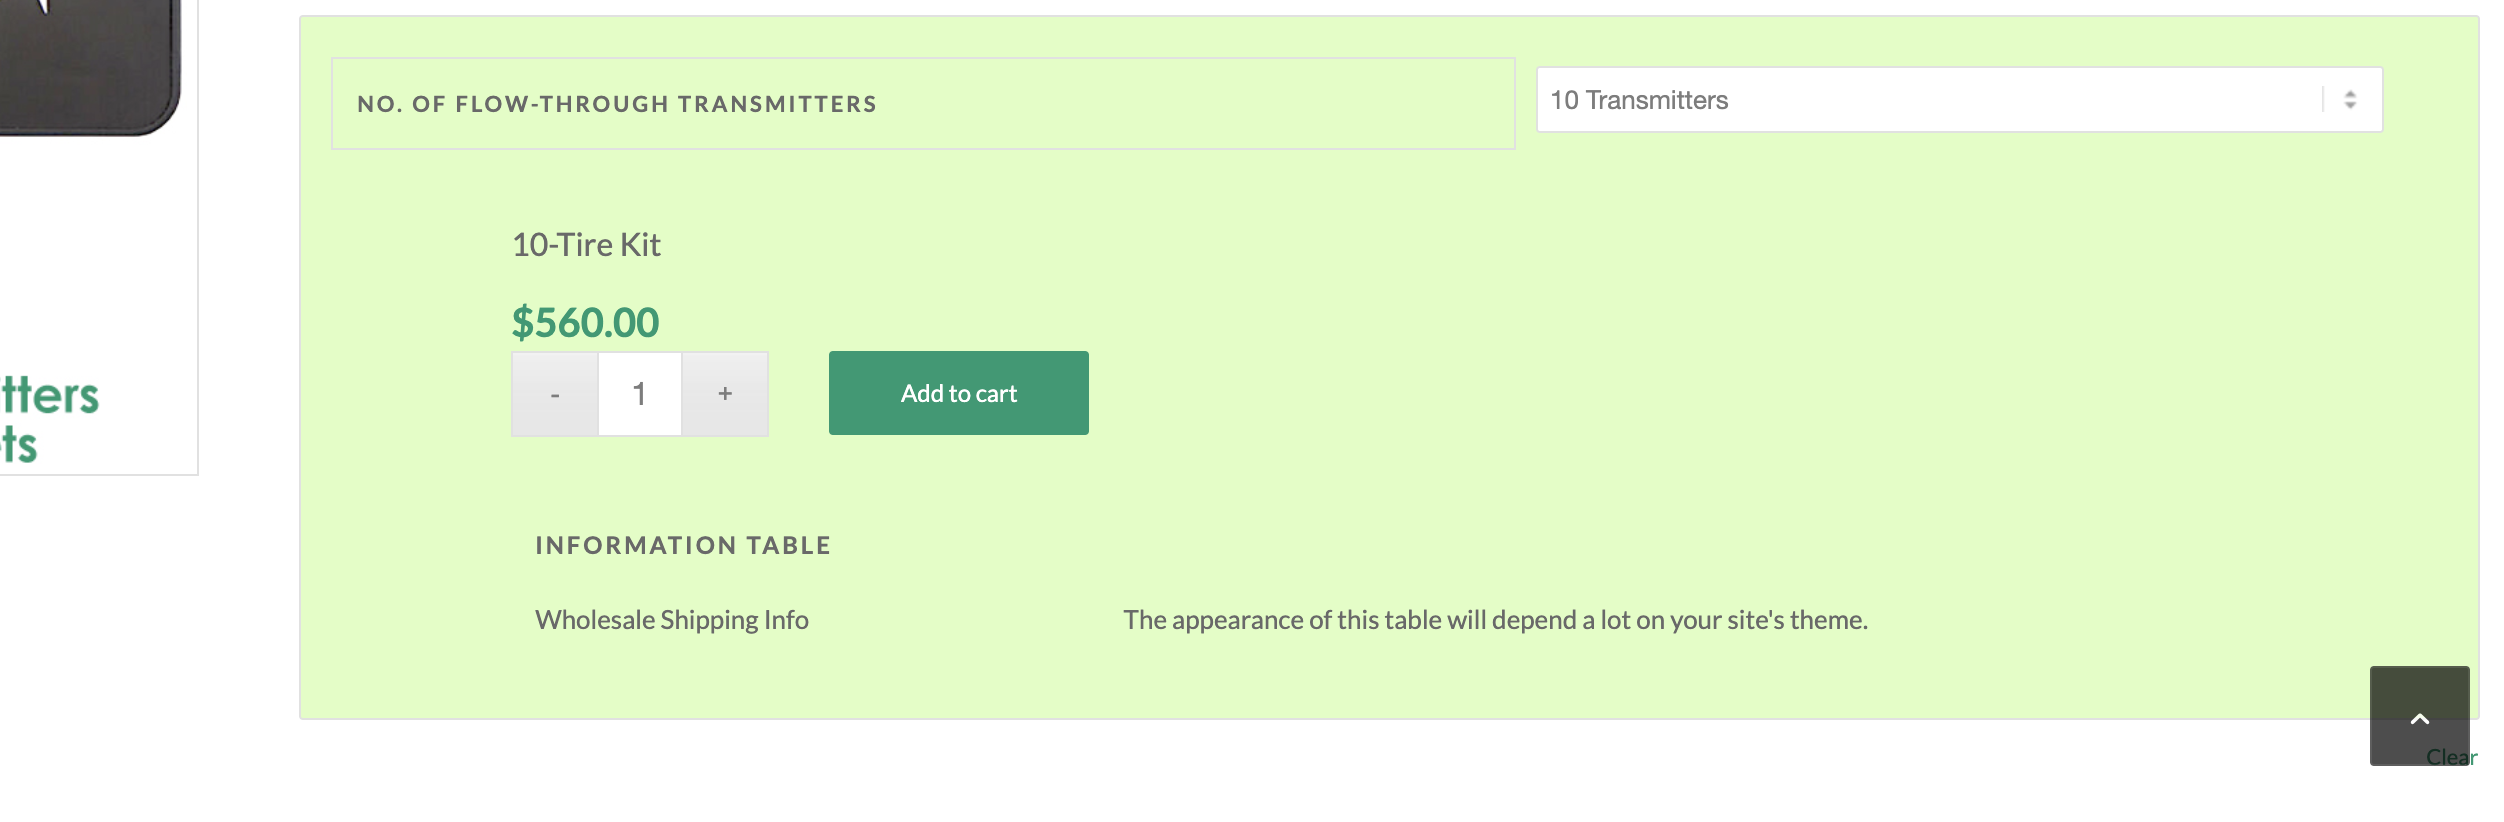2504x822 pixels.
Task: Click the scroll-to-top chevron button
Action: point(2419,716)
